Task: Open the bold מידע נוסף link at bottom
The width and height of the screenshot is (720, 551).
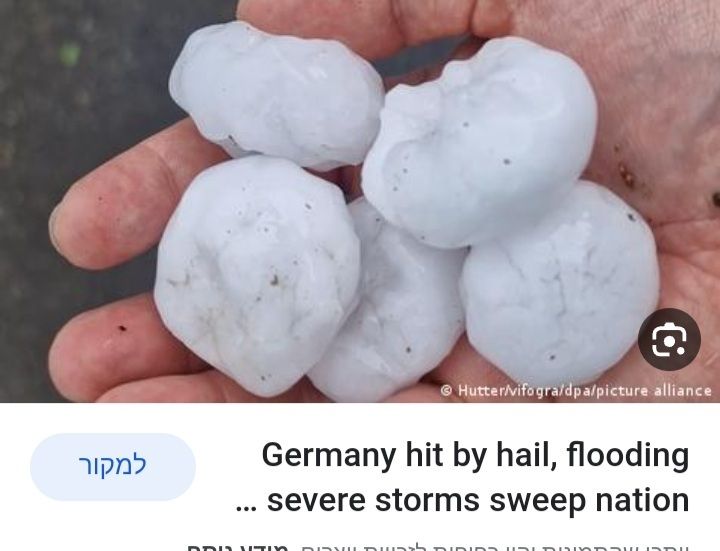Action: pyautogui.click(x=237, y=548)
